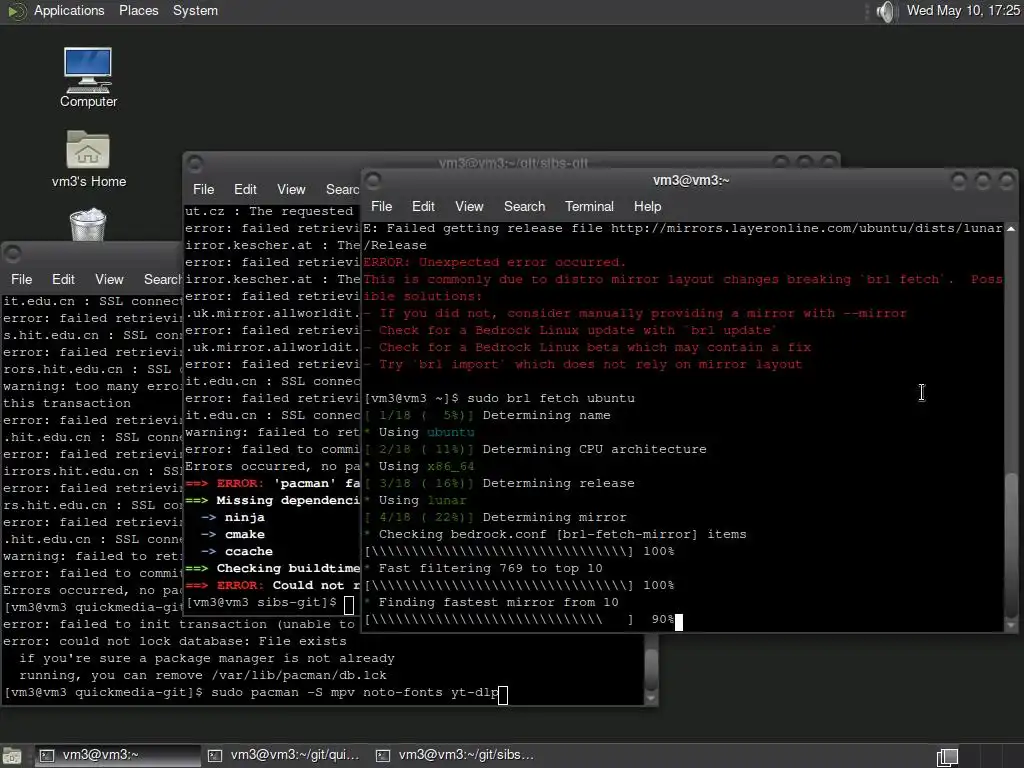
Task: Click 'Determining release' line in front terminal
Action: 558,483
